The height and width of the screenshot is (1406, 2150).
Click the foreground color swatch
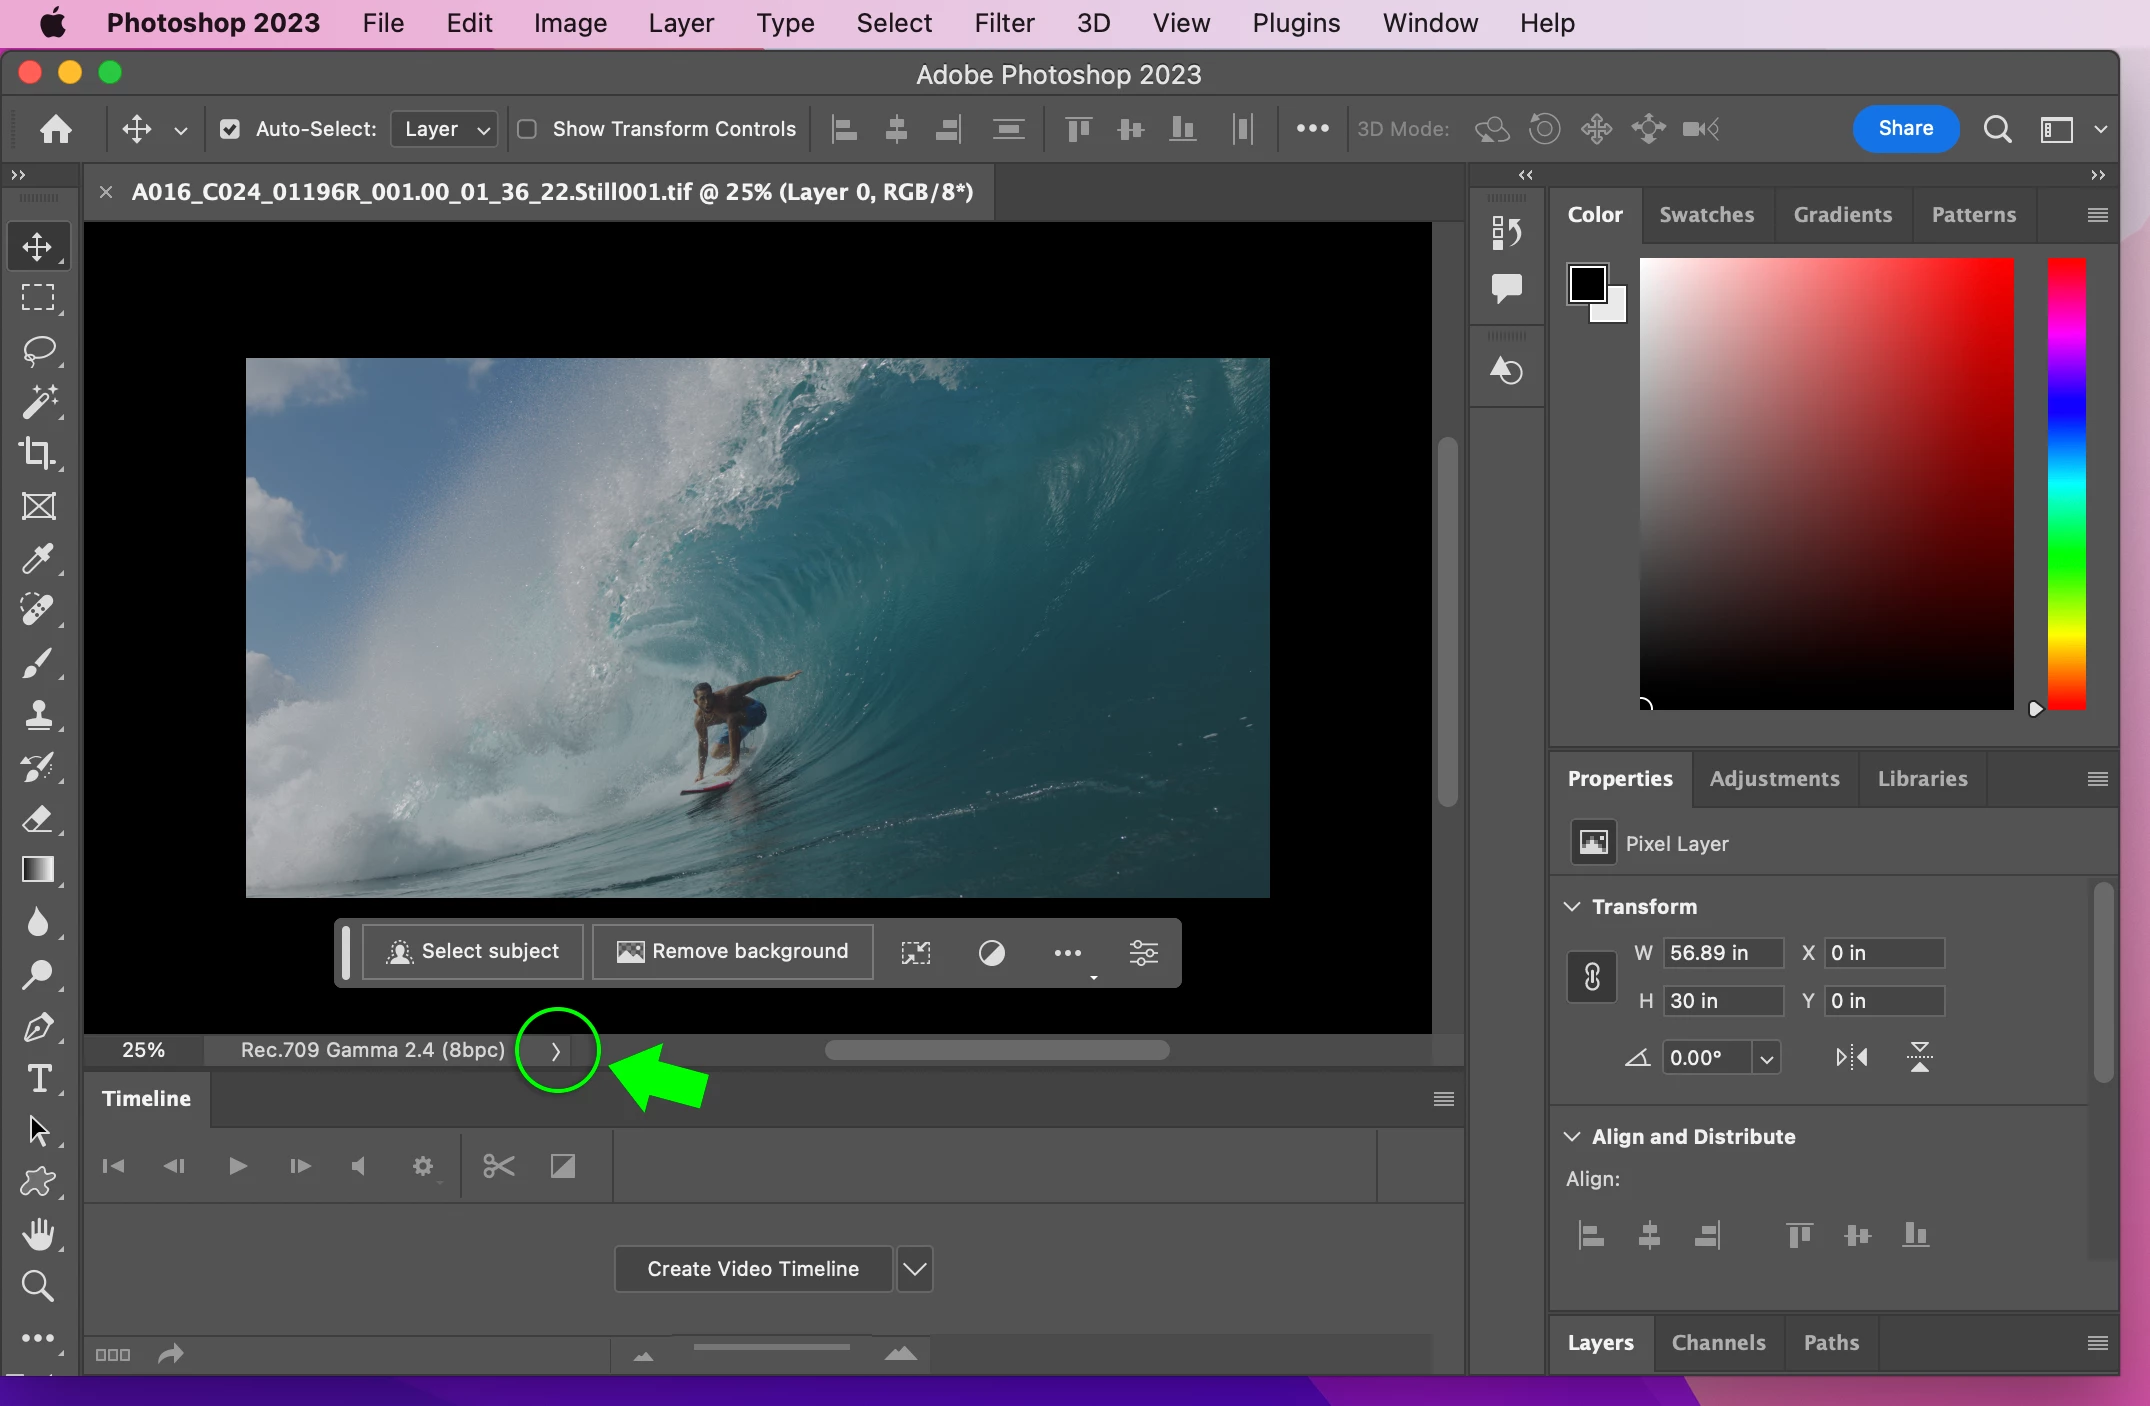click(1586, 284)
